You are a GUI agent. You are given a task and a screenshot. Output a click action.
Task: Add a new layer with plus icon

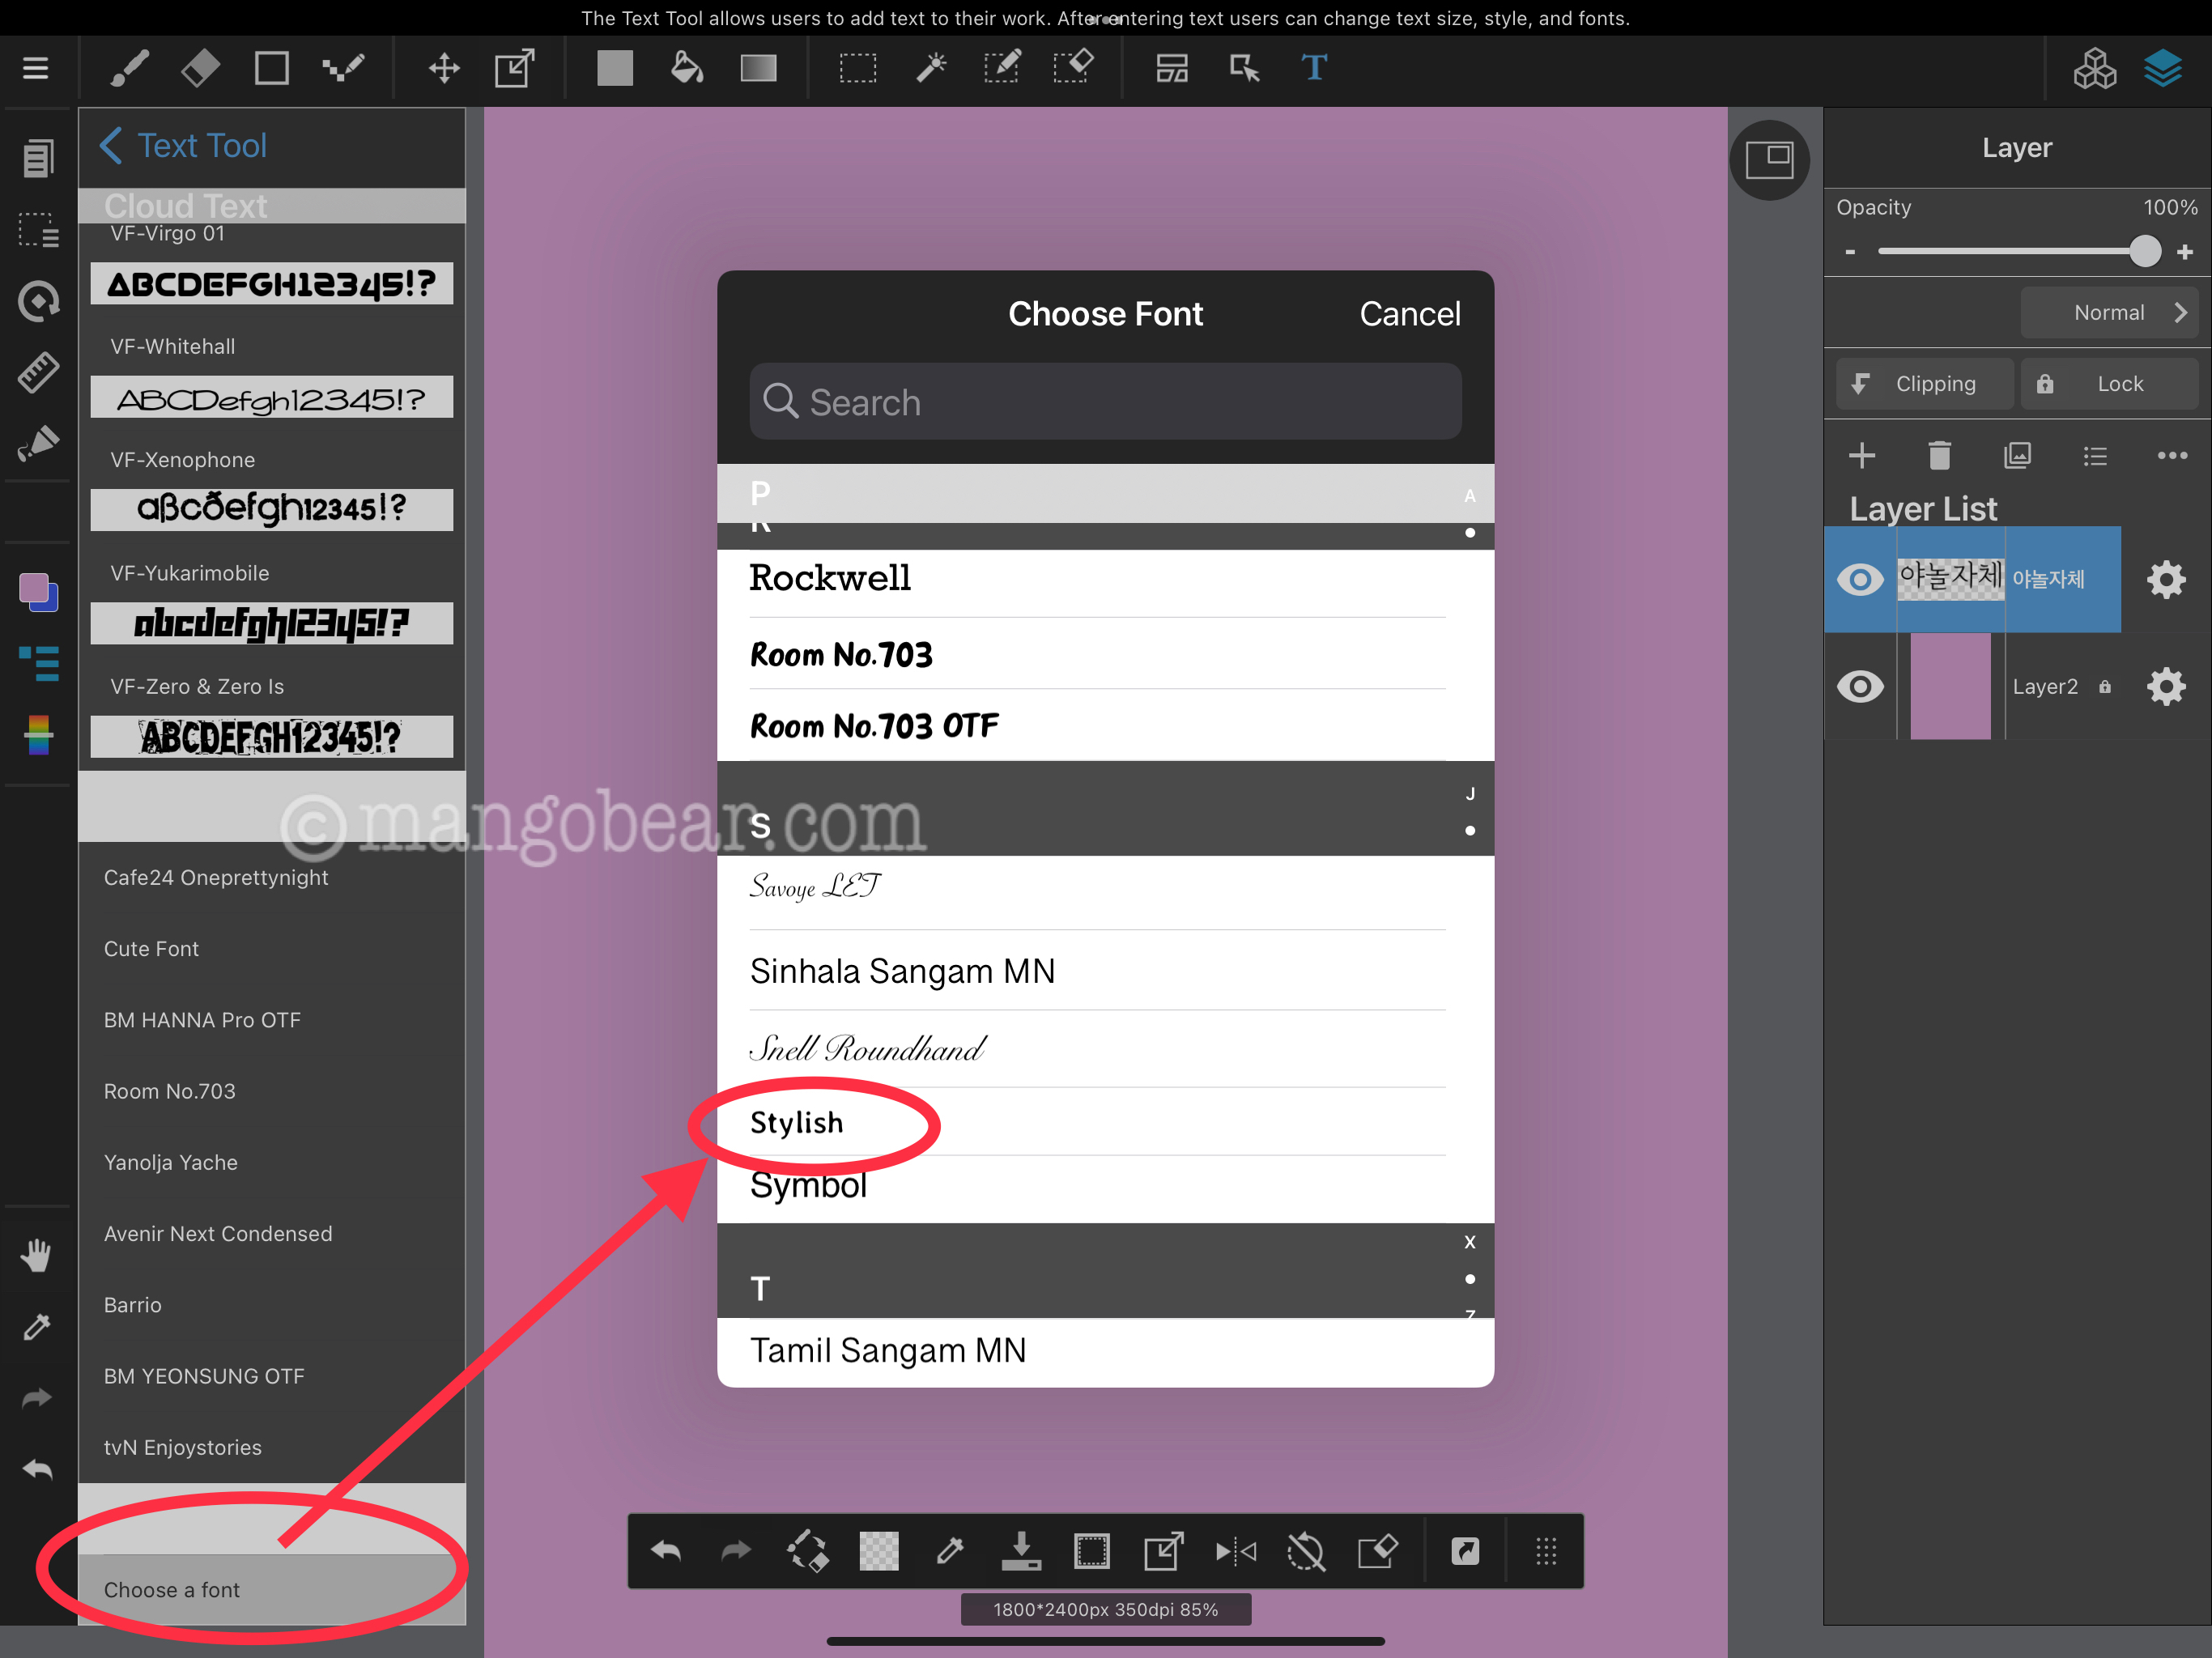(x=1861, y=456)
